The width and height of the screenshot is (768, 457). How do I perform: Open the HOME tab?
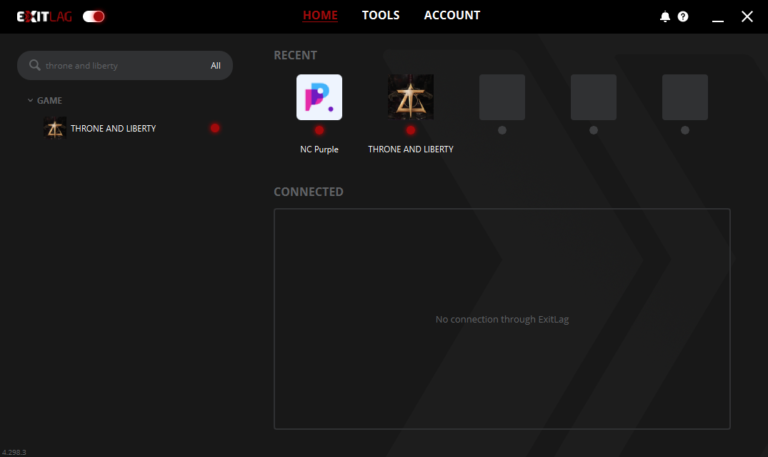pos(320,15)
